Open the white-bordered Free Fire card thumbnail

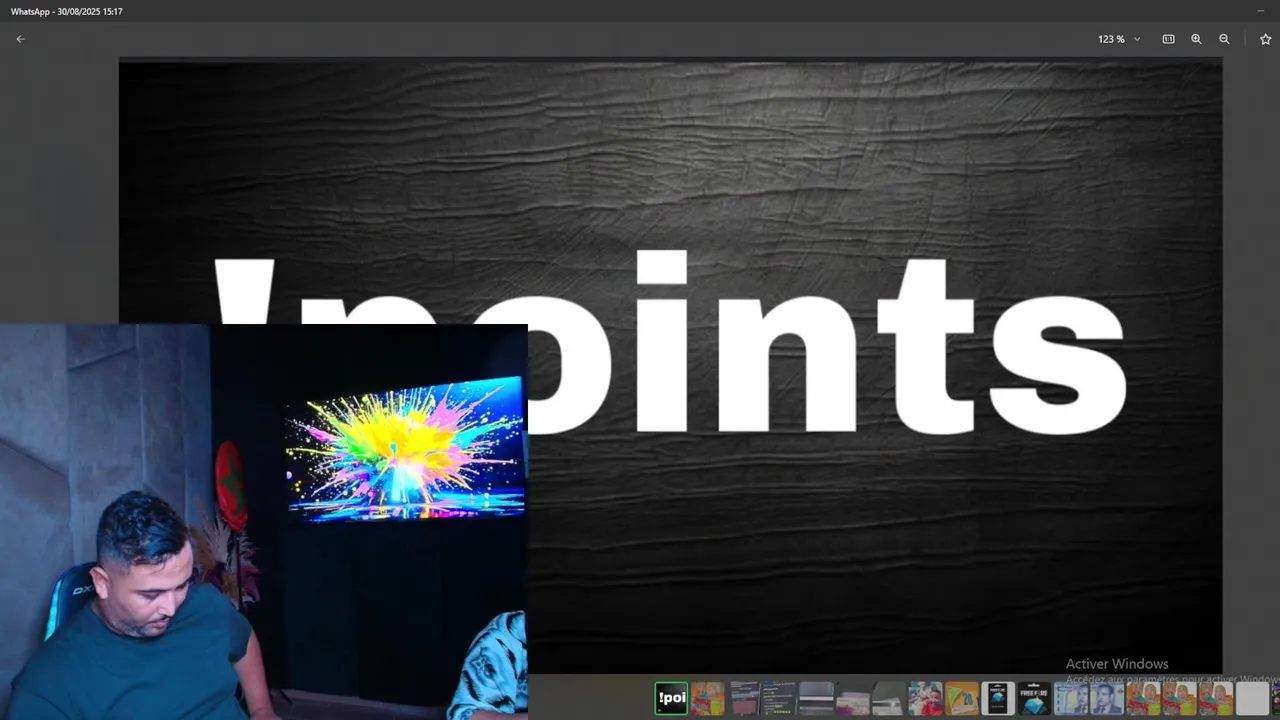point(997,698)
